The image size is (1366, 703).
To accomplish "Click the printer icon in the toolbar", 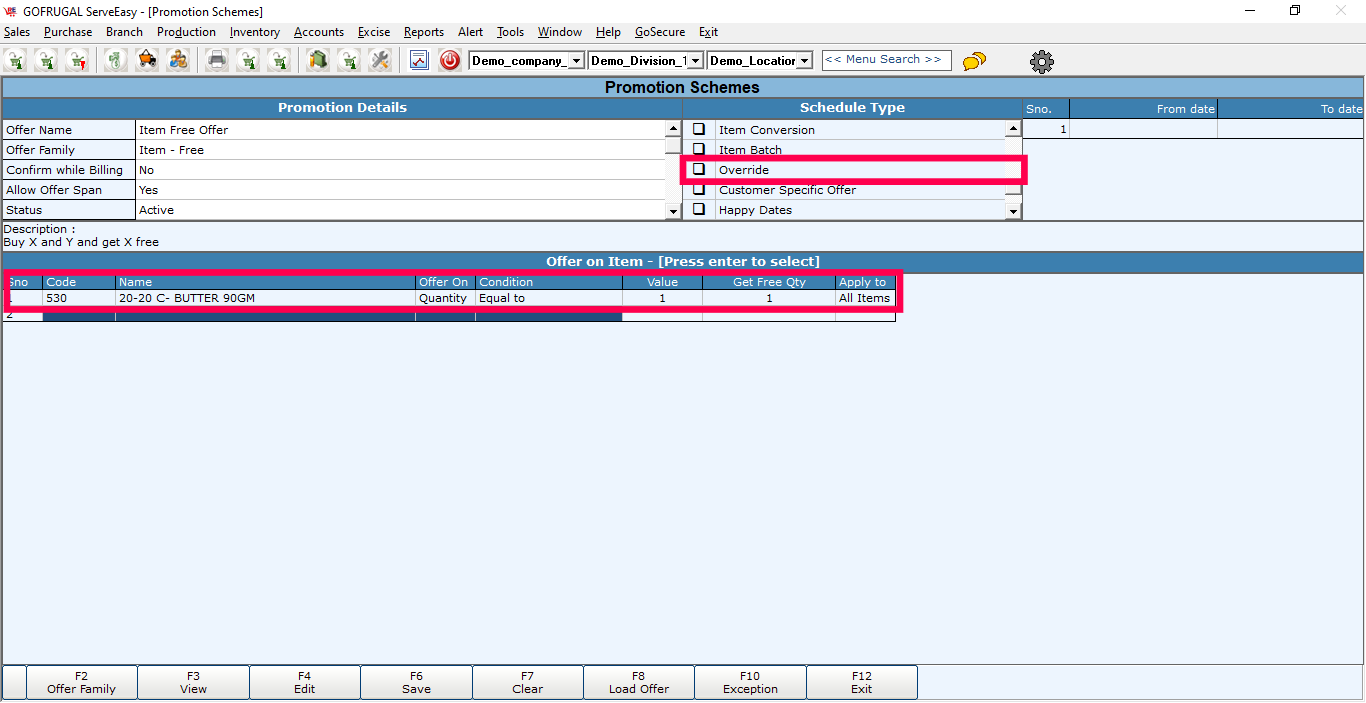I will [x=217, y=60].
